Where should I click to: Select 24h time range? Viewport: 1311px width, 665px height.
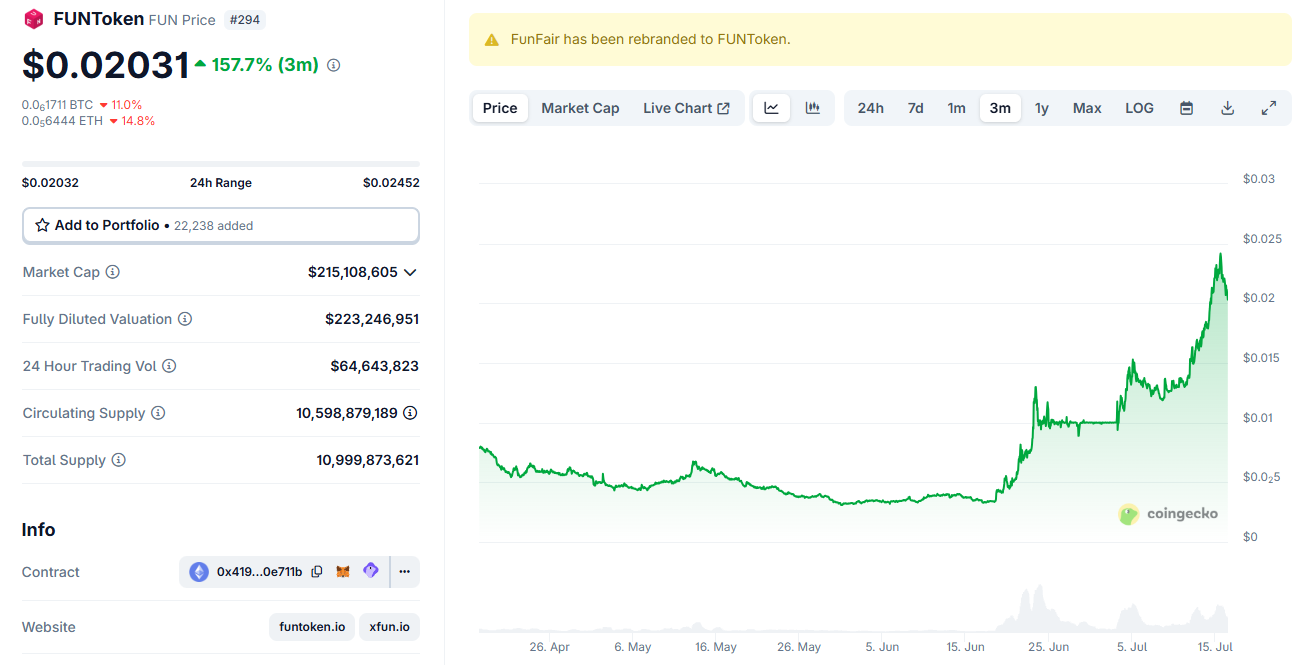870,108
